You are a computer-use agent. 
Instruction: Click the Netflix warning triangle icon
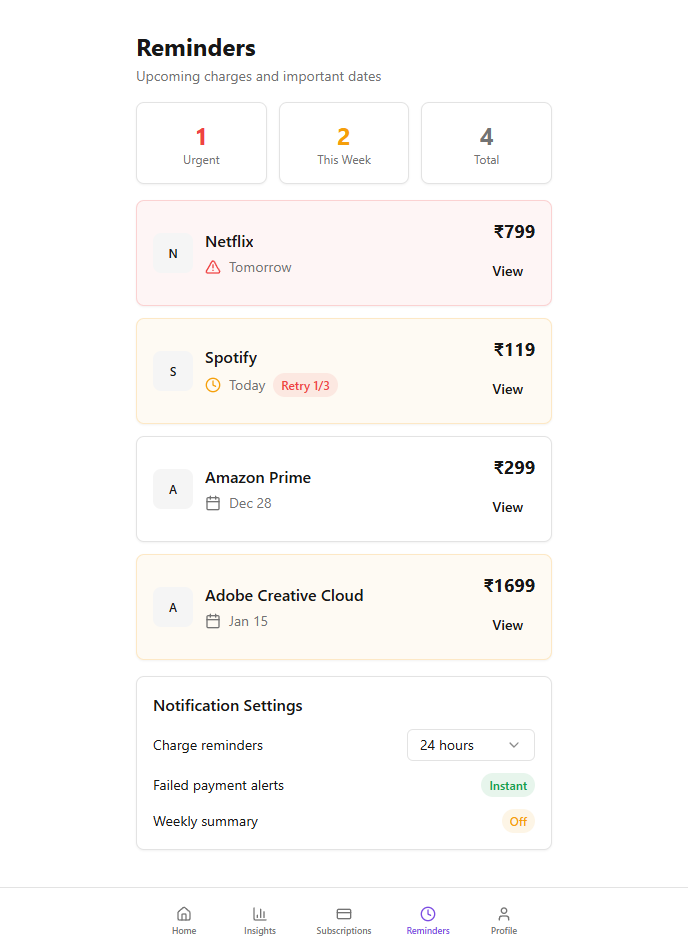click(x=213, y=267)
